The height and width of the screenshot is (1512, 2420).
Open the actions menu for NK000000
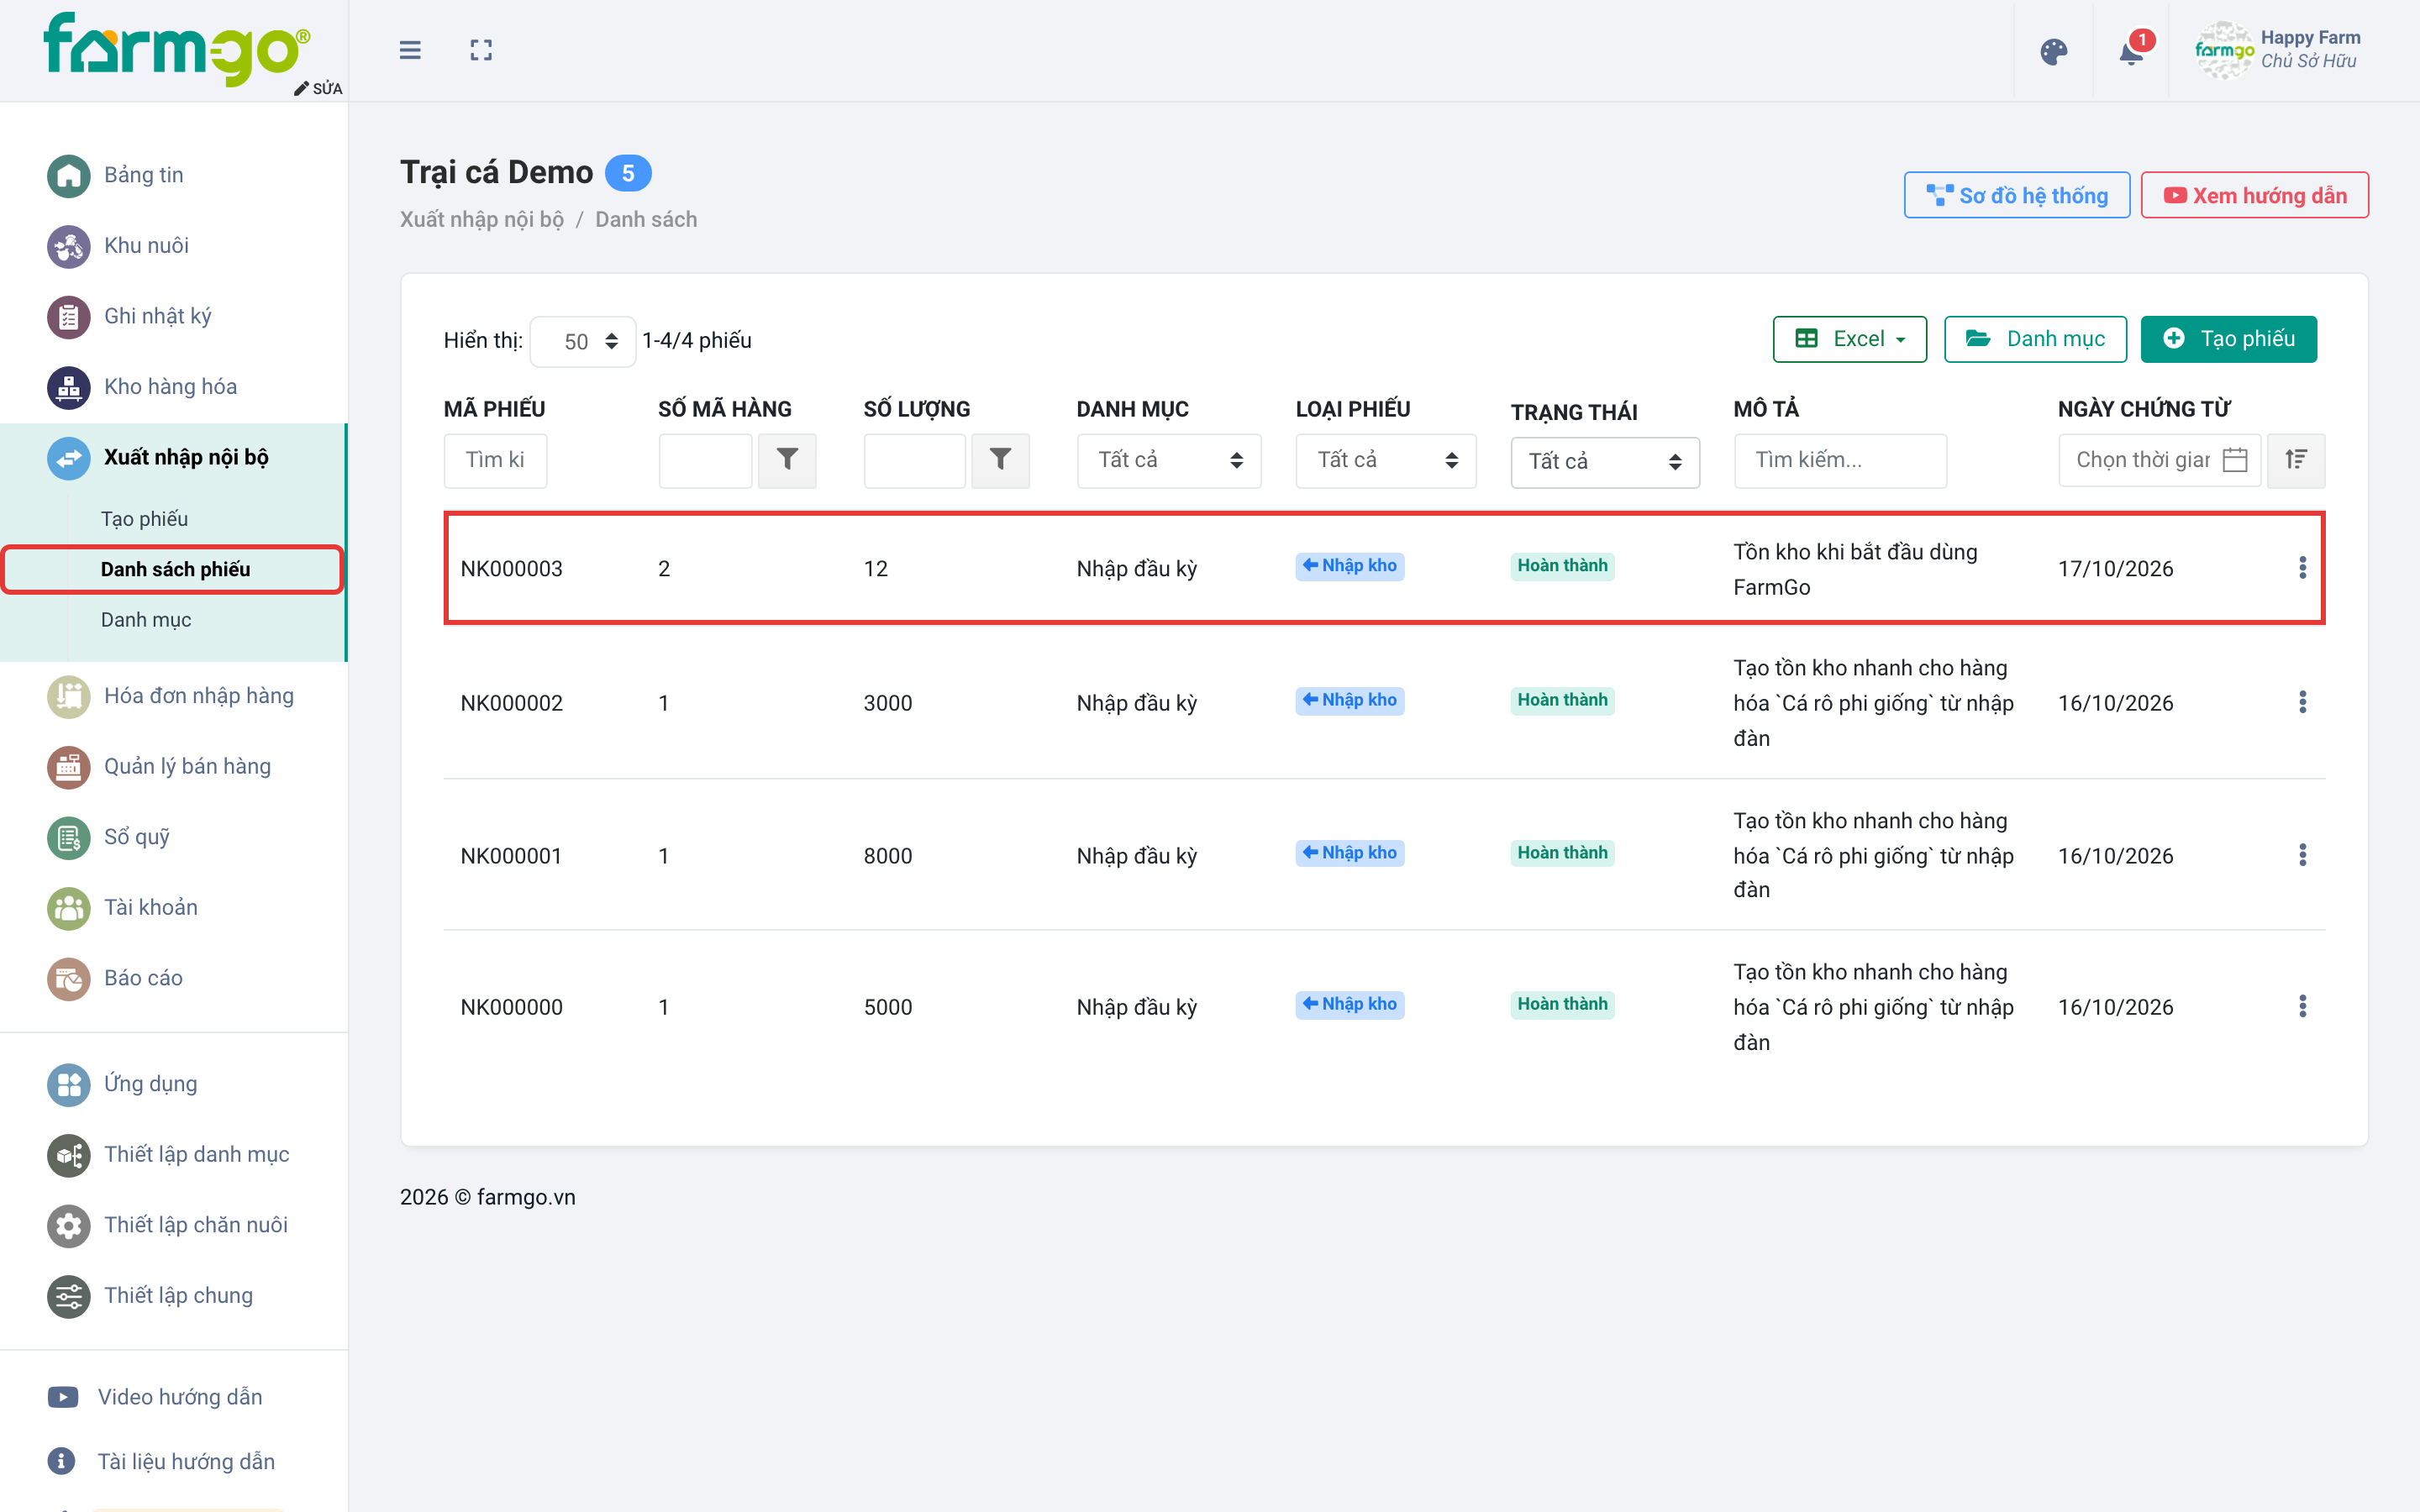[2302, 1006]
